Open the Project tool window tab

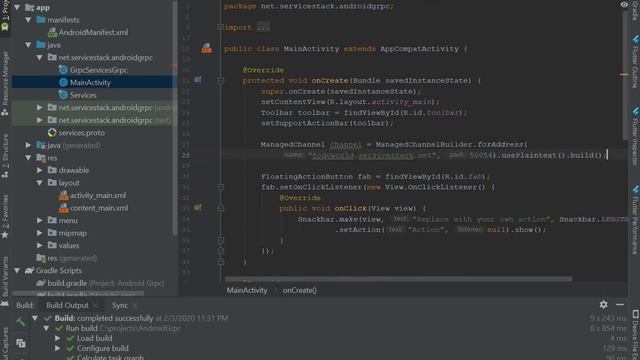tap(5, 16)
